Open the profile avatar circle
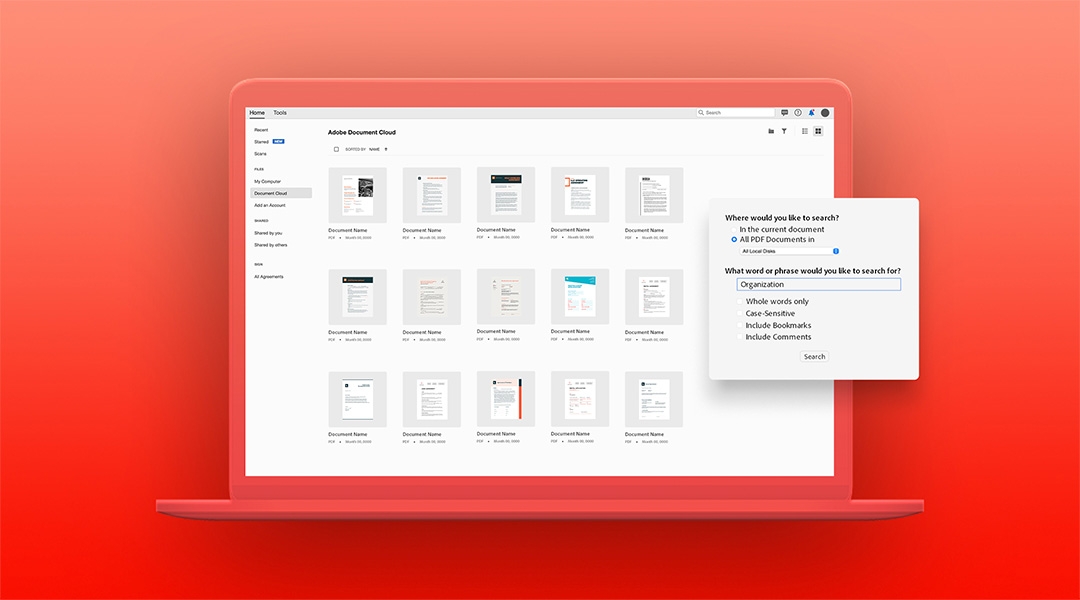Screen dimensions: 1080x600 [x=824, y=112]
